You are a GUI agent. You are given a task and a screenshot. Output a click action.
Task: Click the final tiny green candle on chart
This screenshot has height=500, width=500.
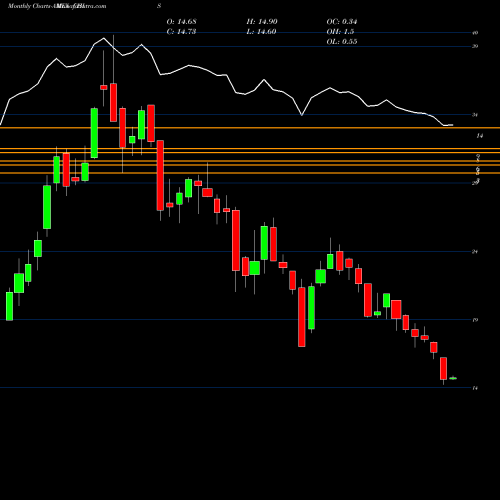[453, 378]
